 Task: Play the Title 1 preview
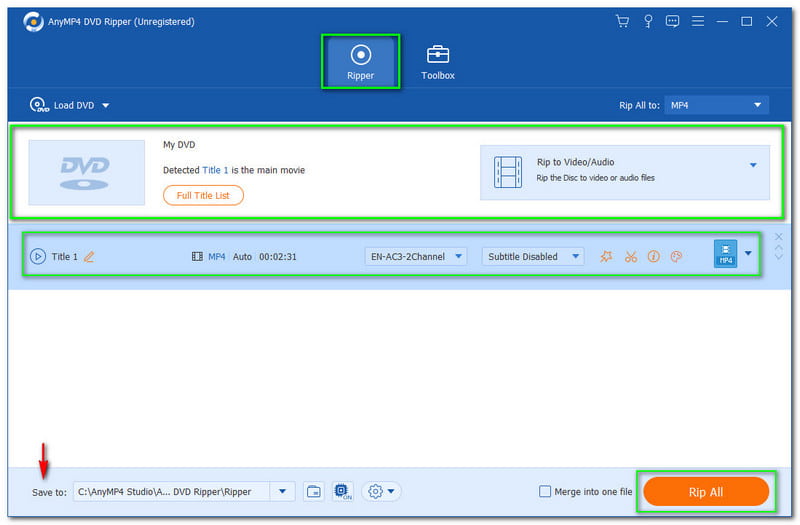coord(38,256)
